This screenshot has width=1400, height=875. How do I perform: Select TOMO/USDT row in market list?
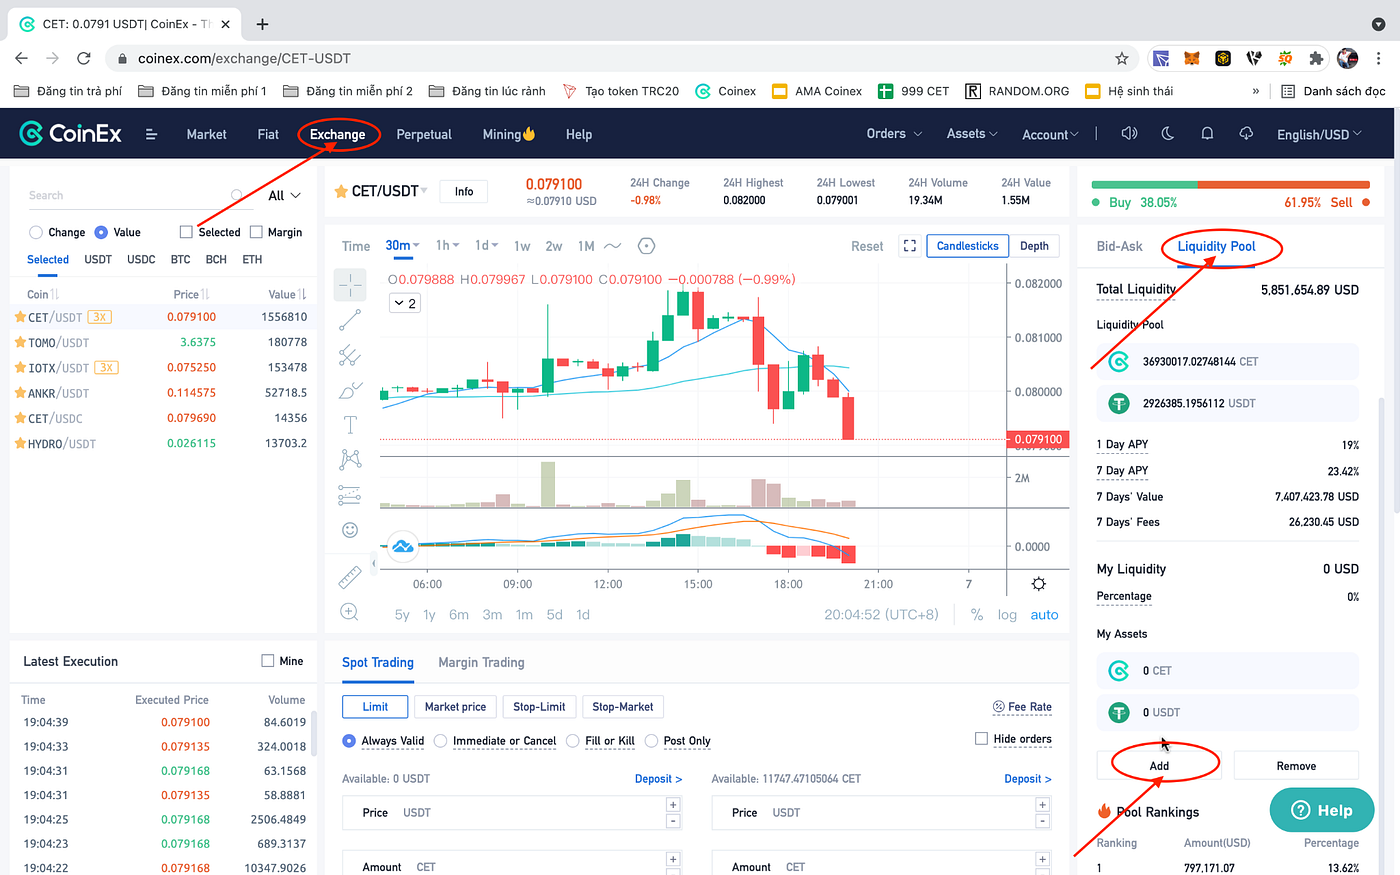pos(161,342)
